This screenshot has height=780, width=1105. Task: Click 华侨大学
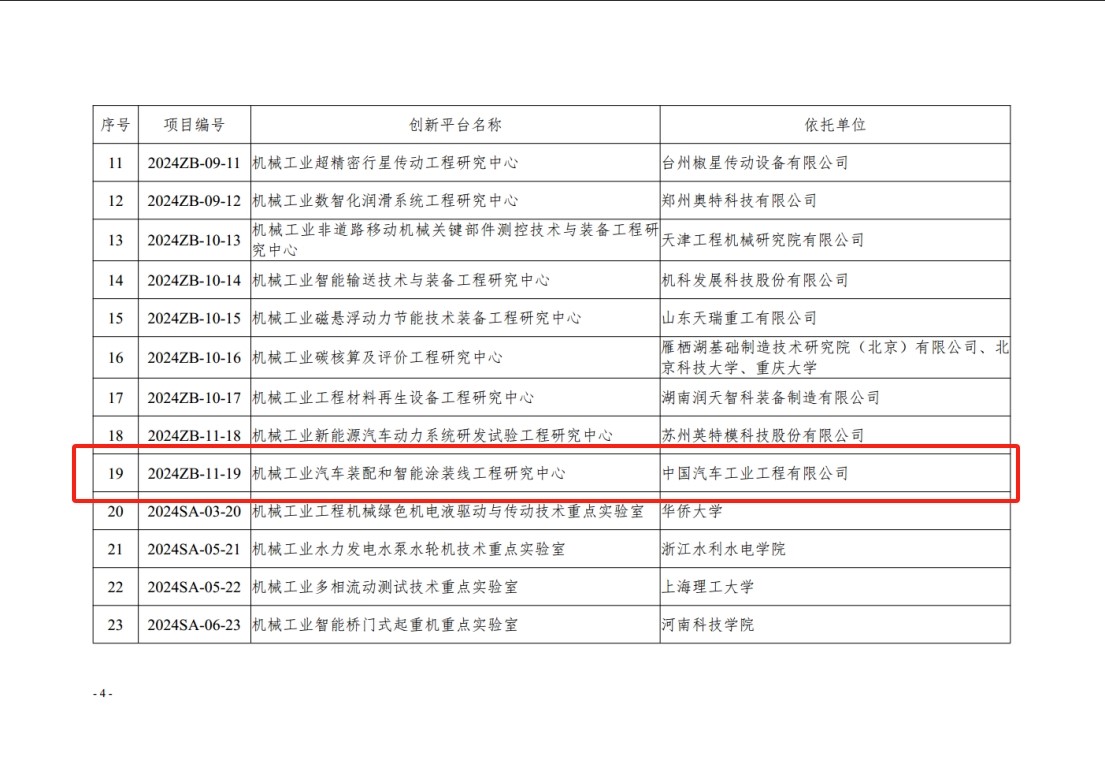(x=692, y=512)
